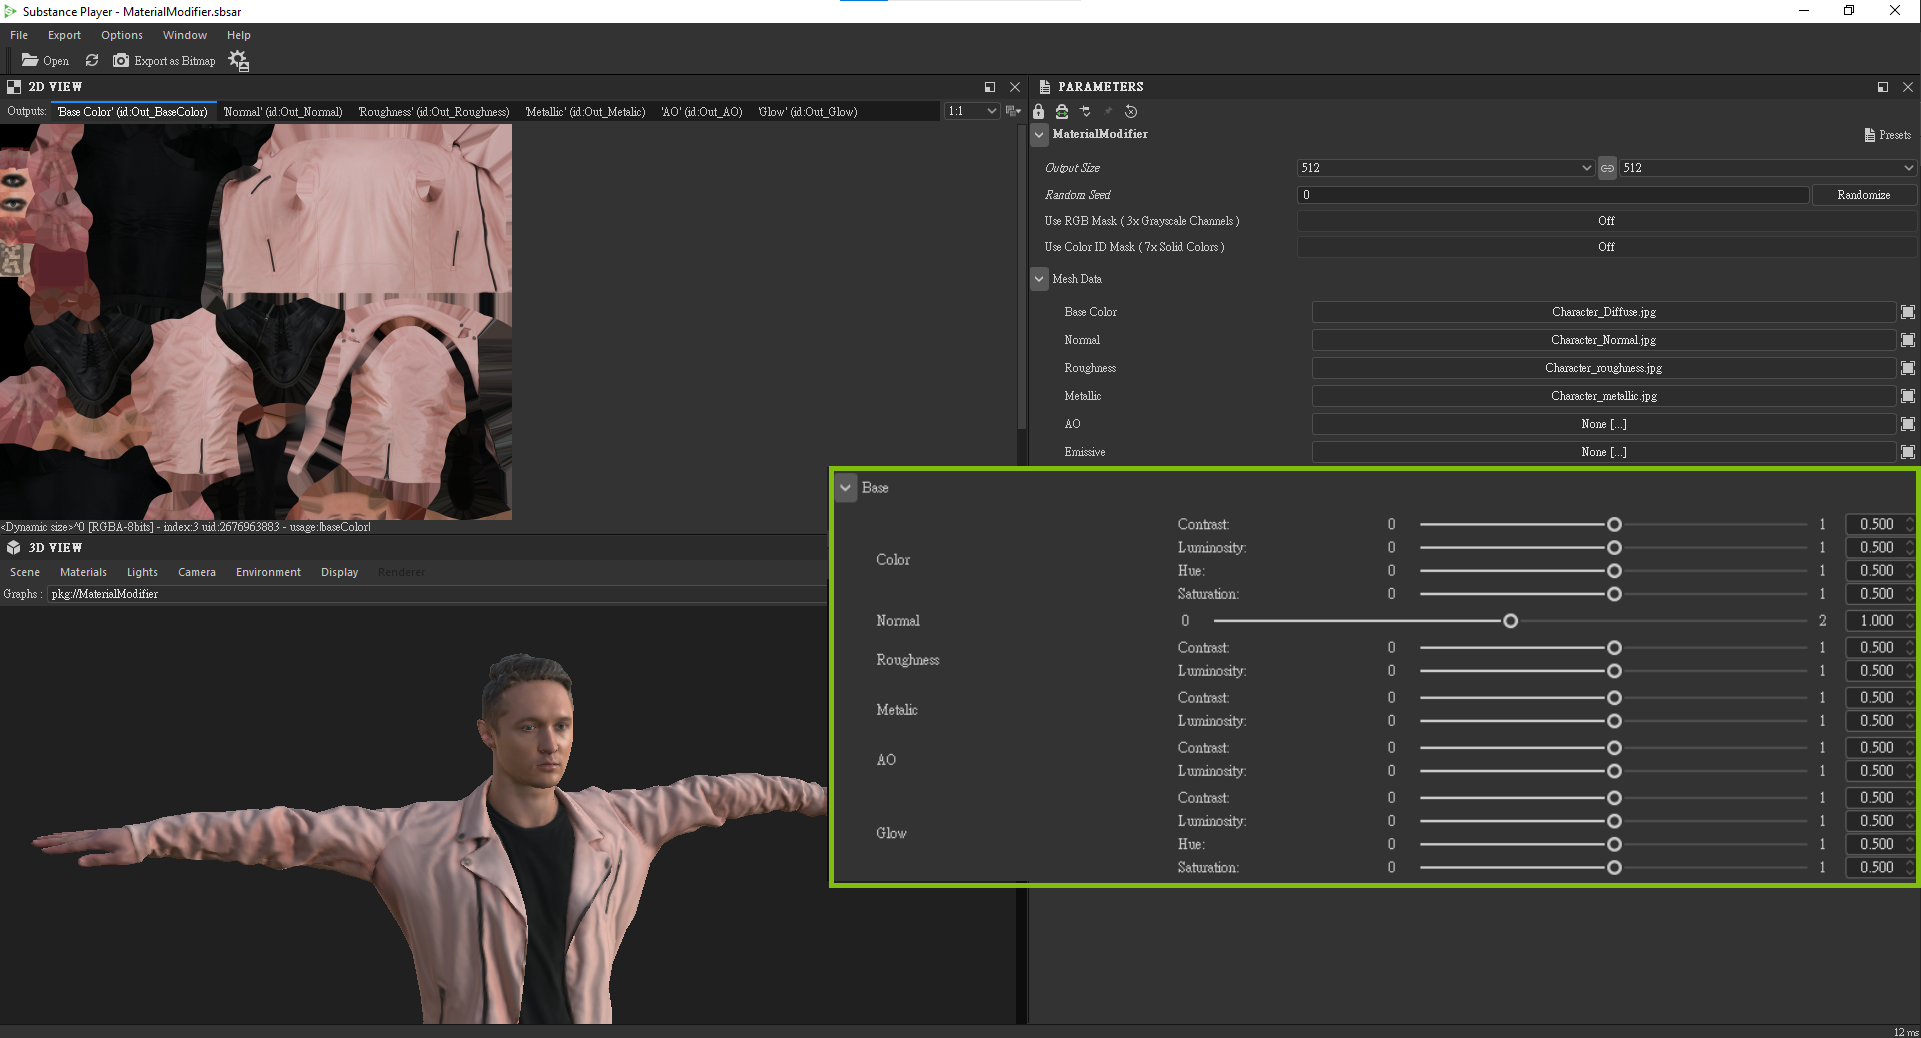Click the reset parameters circular arrow icon
Viewport: 1921px width, 1038px height.
[1131, 111]
